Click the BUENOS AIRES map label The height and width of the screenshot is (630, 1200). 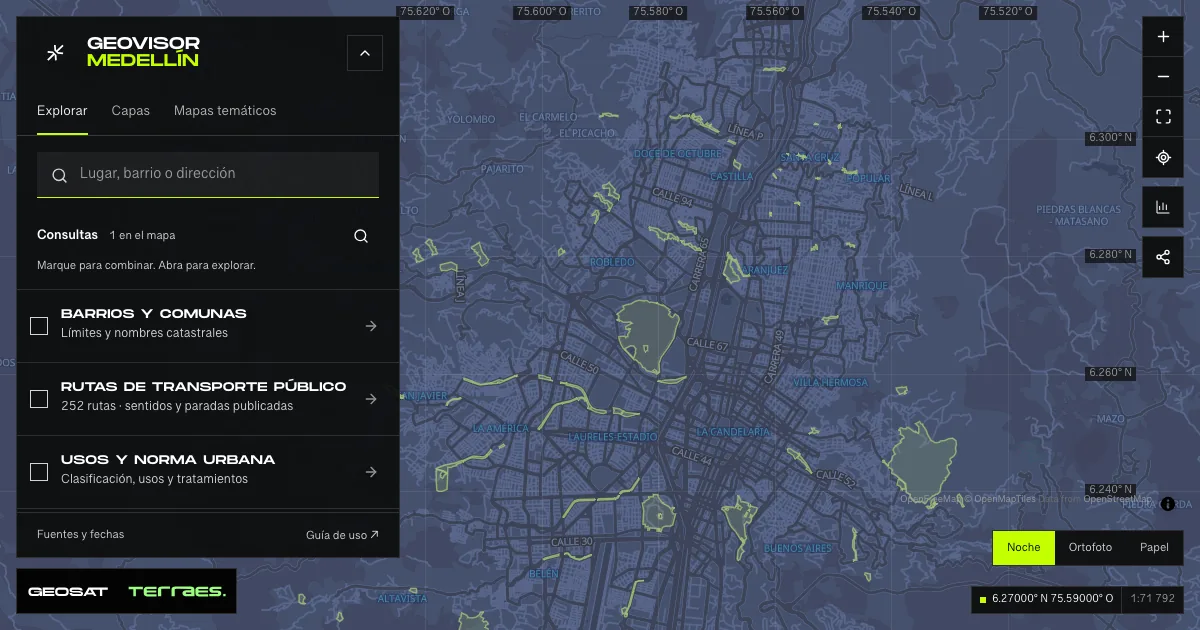[798, 549]
